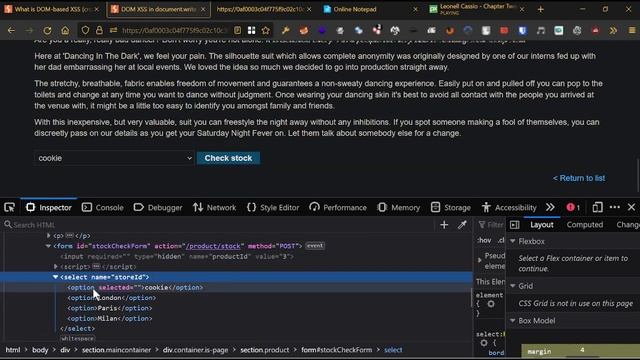Open the Firefox hamburger menu
The width and height of the screenshot is (640, 360).
[632, 30]
